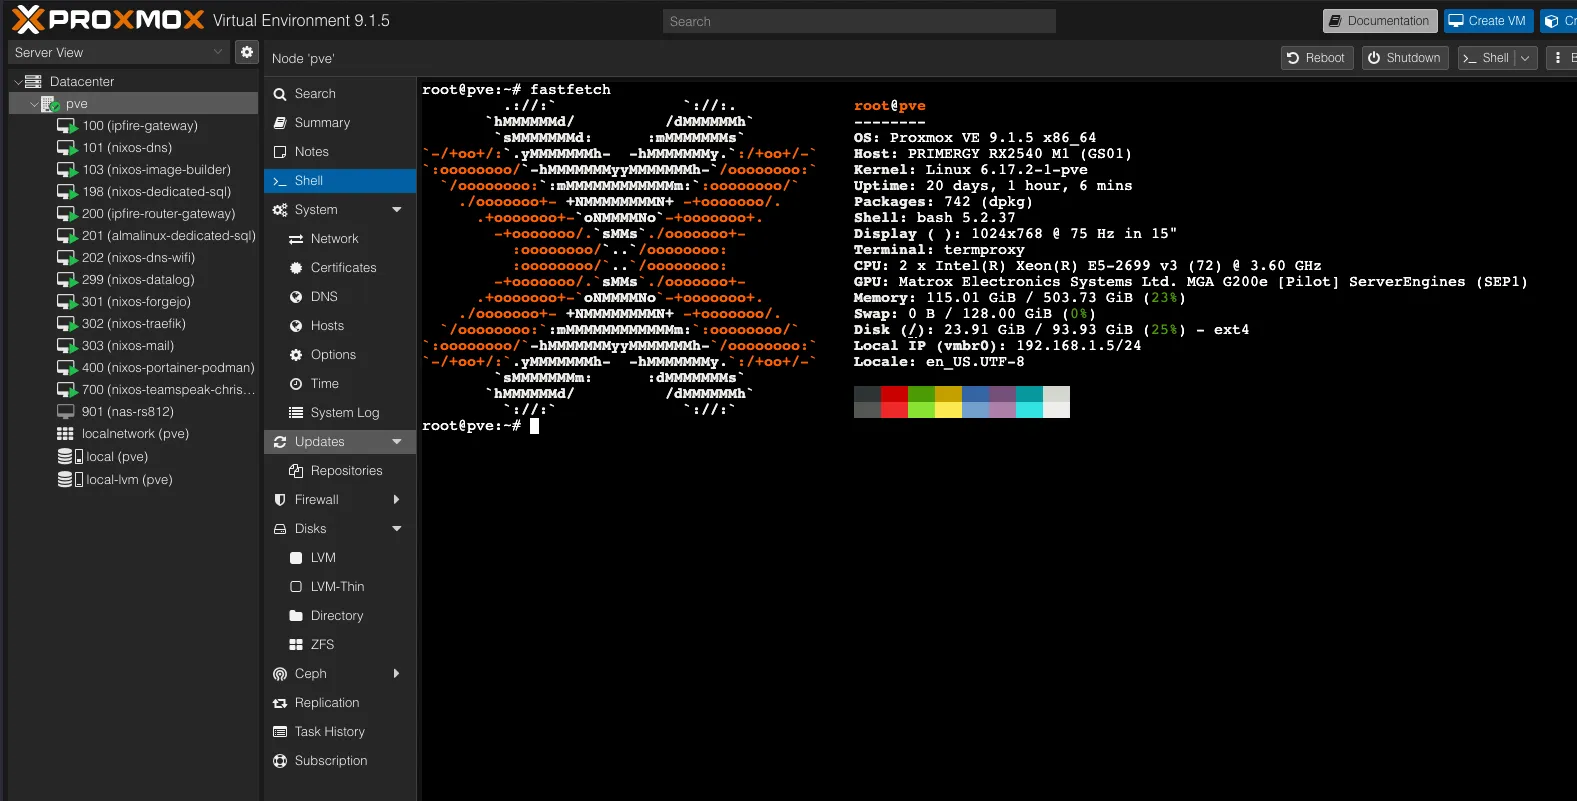
Task: Collapse the Datacenter tree node
Action: [18, 82]
